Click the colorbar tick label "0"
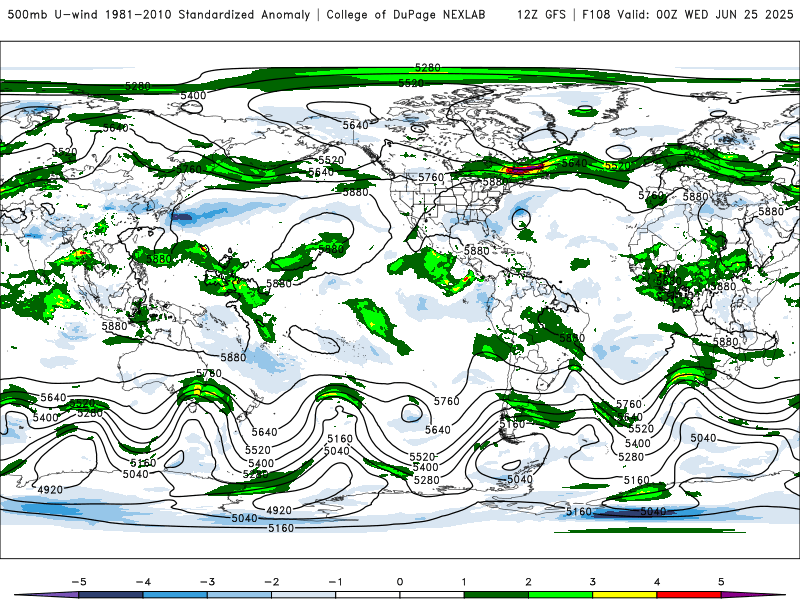 [x=400, y=582]
